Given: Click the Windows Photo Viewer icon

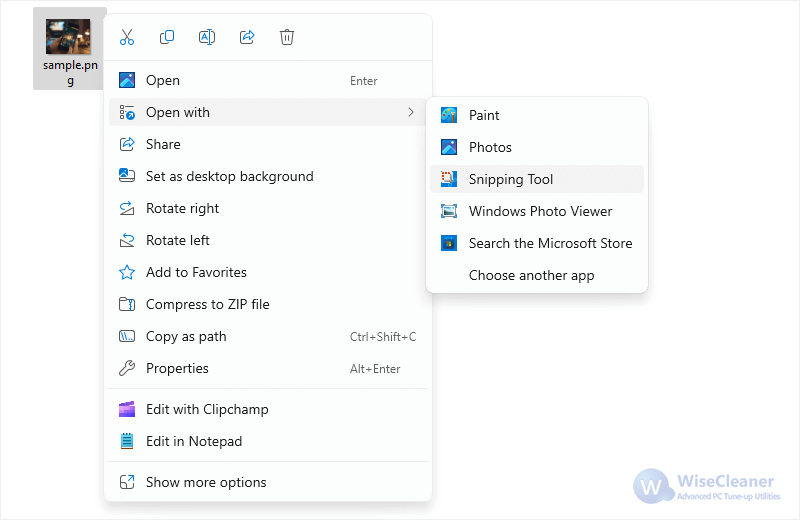Looking at the screenshot, I should pos(449,211).
